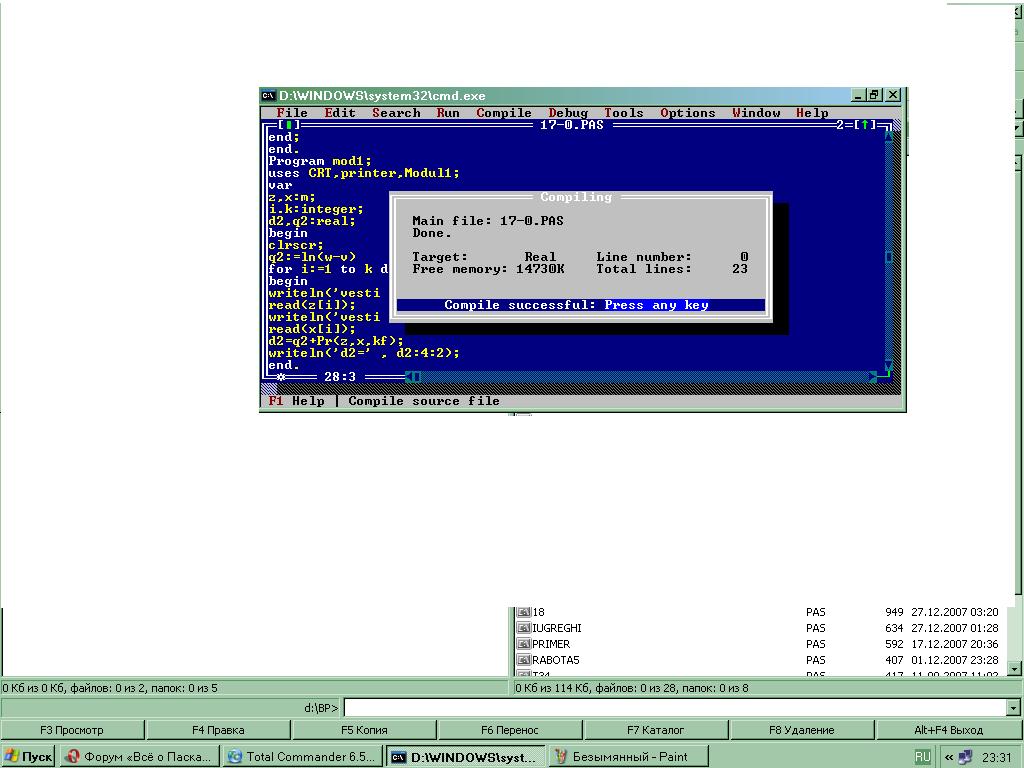This screenshot has width=1024, height=768.
Task: Open Paint from the taskbar
Action: [x=628, y=756]
